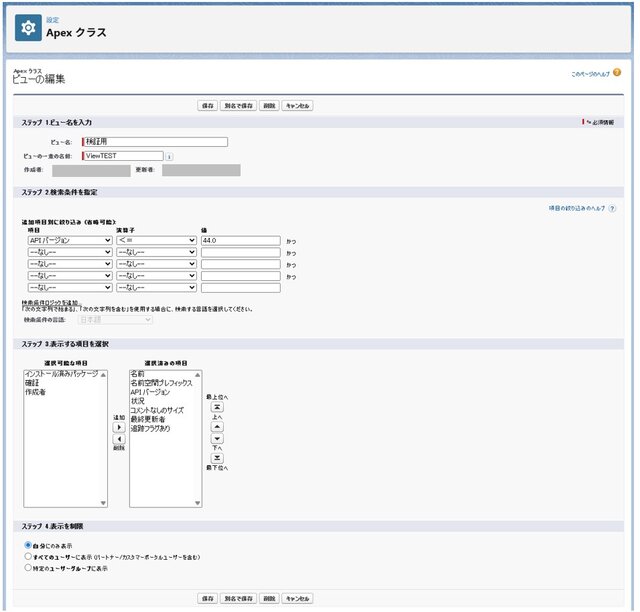This screenshot has height=612, width=640.
Task: Click the fifth row value field
Action: pos(241,288)
